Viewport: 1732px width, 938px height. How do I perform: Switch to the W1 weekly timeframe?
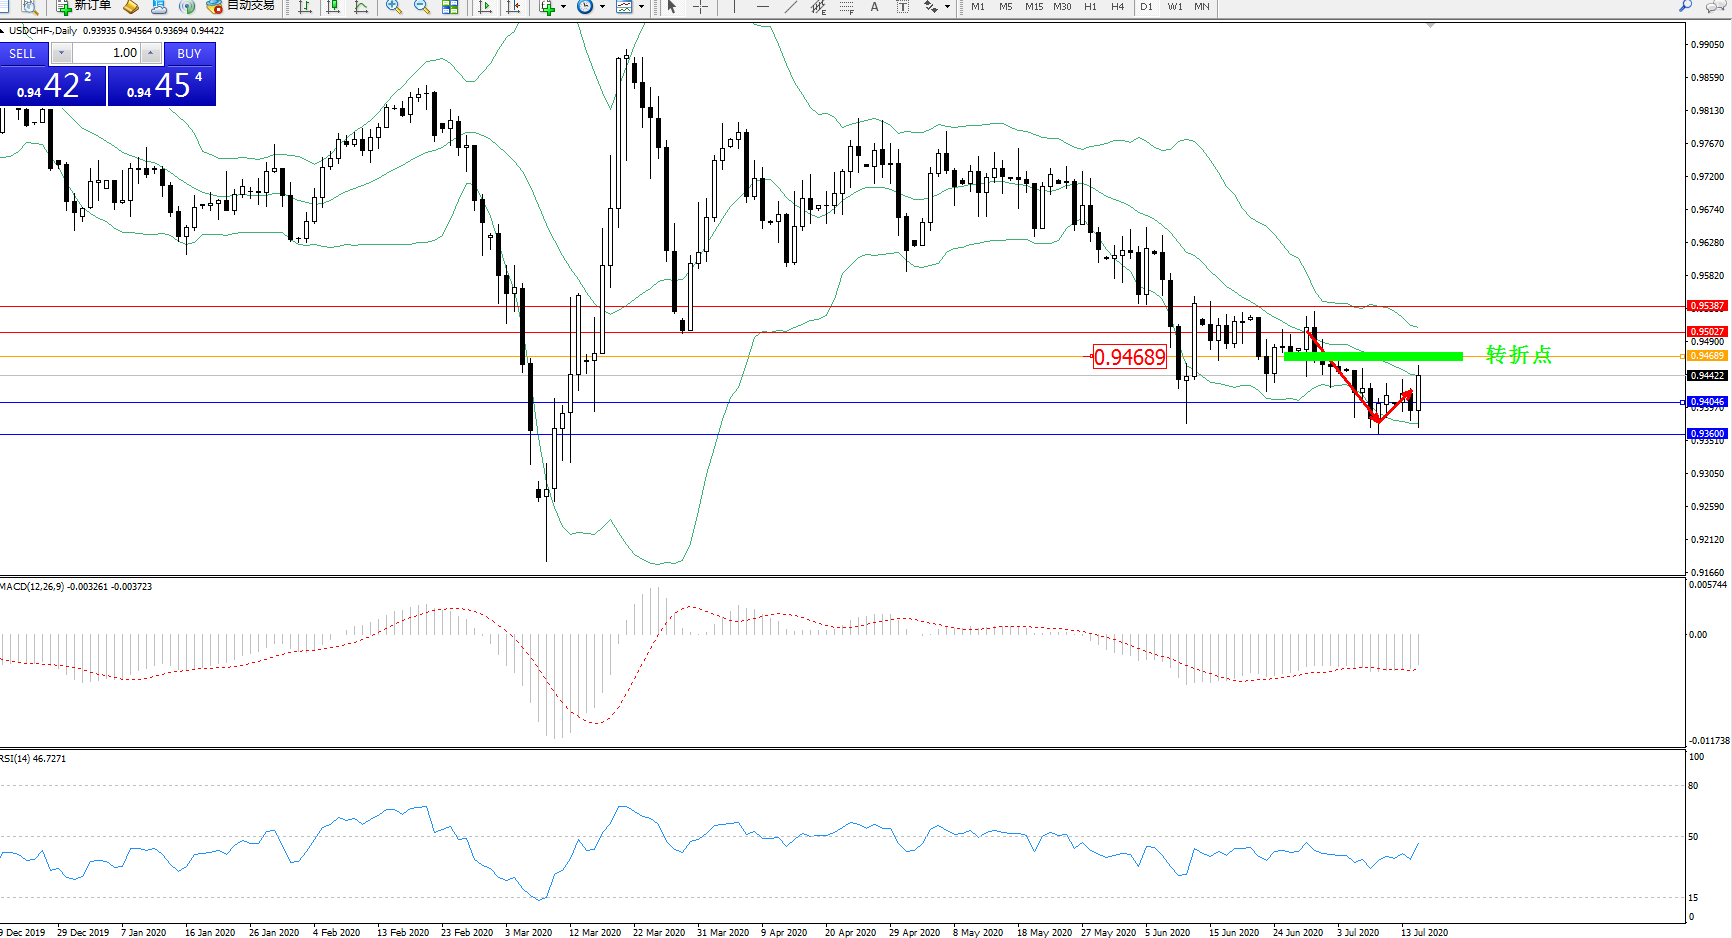coord(1175,7)
